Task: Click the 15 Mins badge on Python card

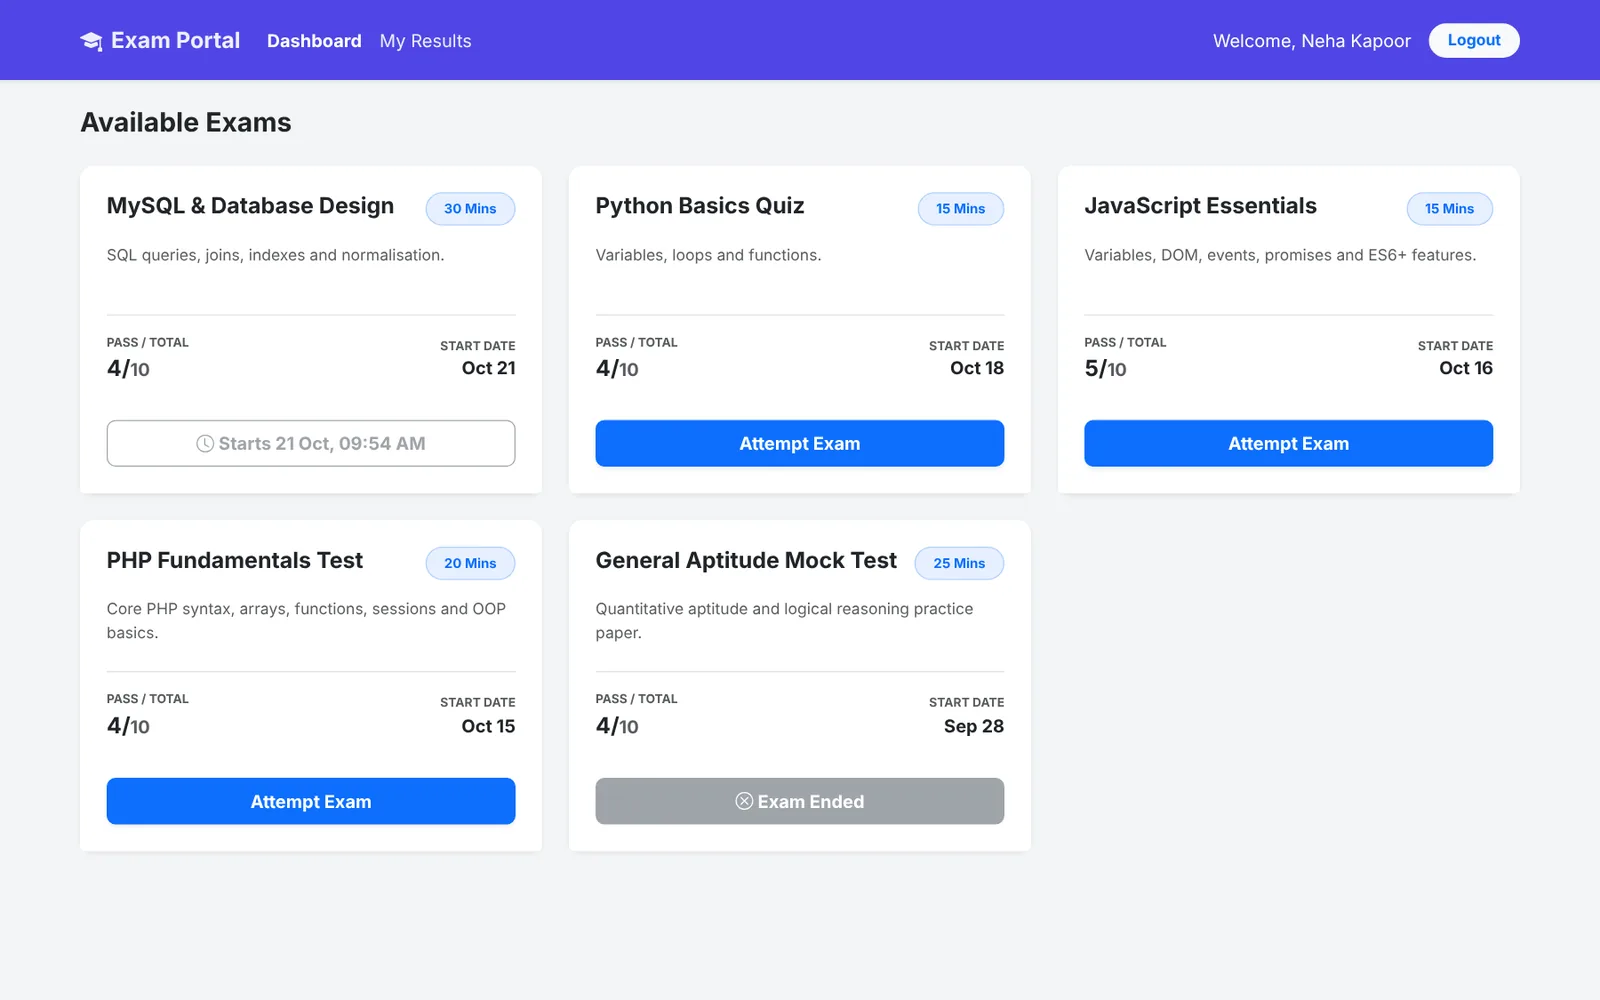Action: pos(961,209)
